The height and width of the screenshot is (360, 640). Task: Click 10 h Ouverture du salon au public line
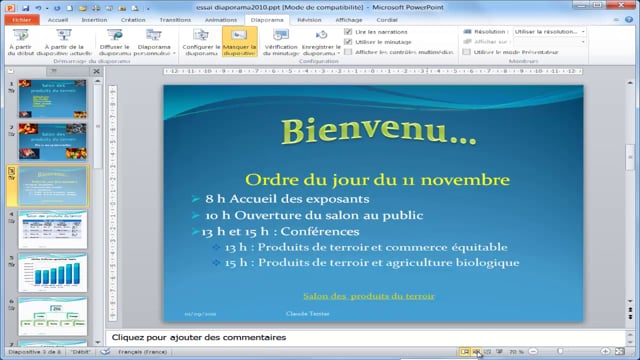[x=314, y=215]
